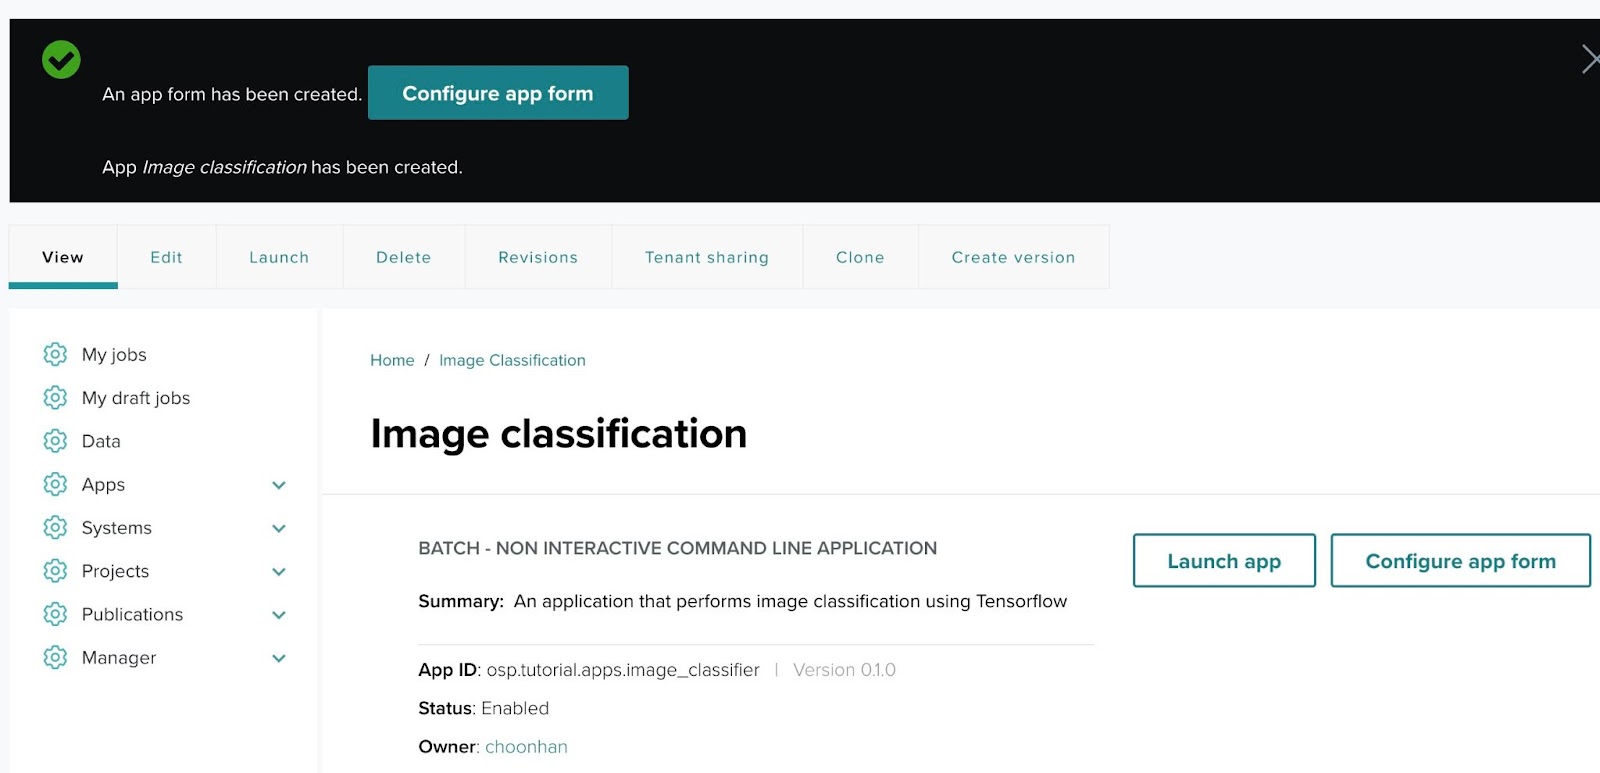Image resolution: width=1600 pixels, height=773 pixels.
Task: Click the gear icon next to Projects
Action: pos(55,571)
